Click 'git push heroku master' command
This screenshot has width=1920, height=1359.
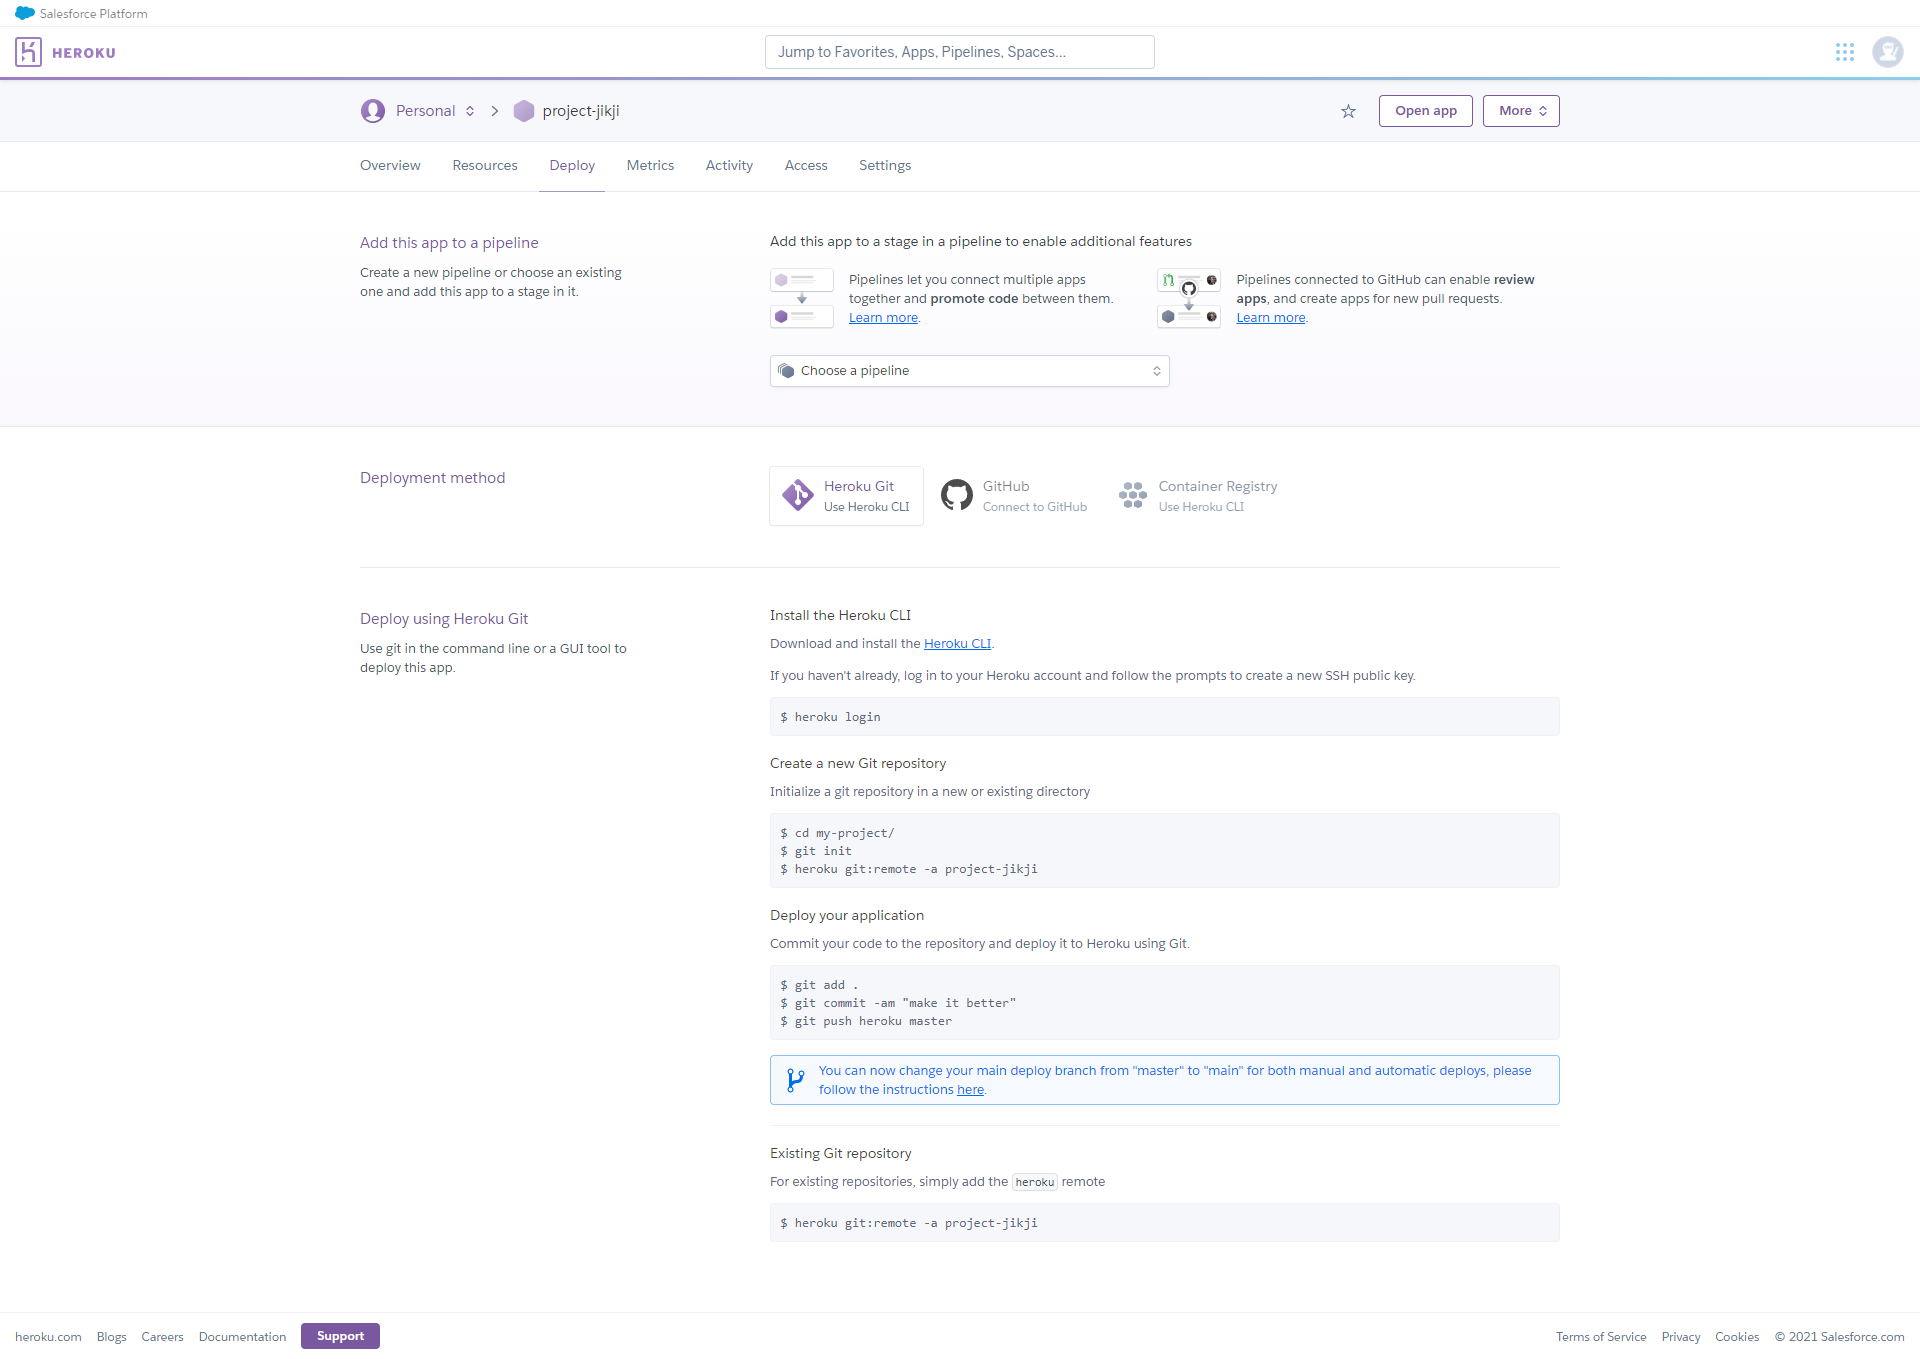coord(866,1021)
